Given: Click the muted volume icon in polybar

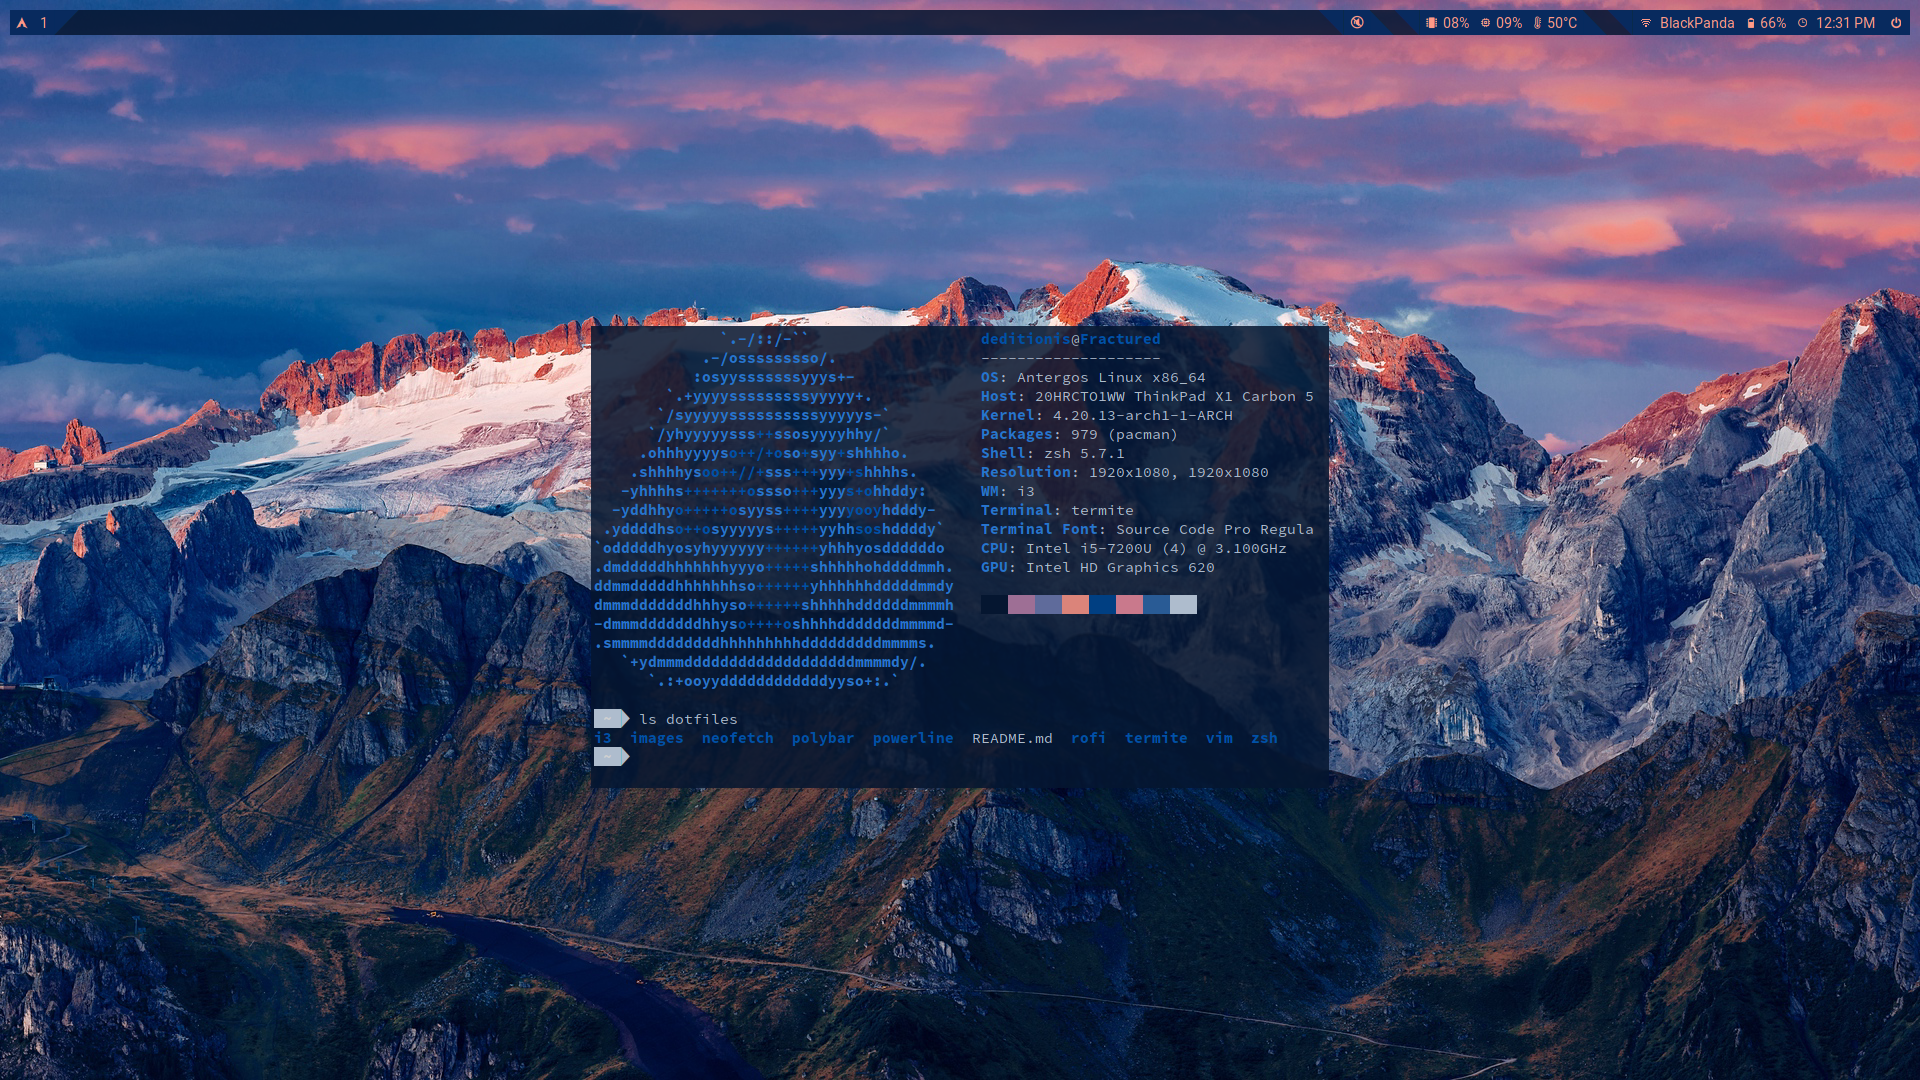Looking at the screenshot, I should click(1357, 22).
